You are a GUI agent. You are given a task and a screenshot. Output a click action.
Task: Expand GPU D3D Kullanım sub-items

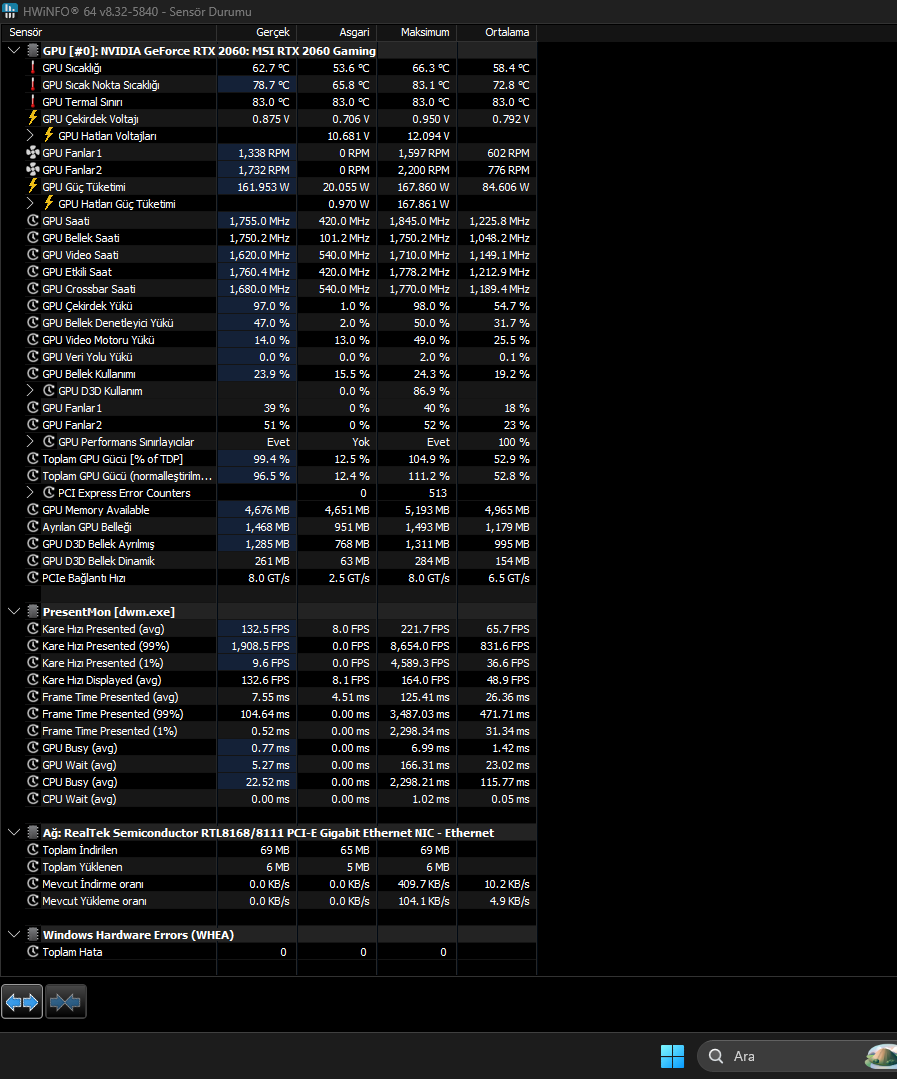pyautogui.click(x=30, y=391)
